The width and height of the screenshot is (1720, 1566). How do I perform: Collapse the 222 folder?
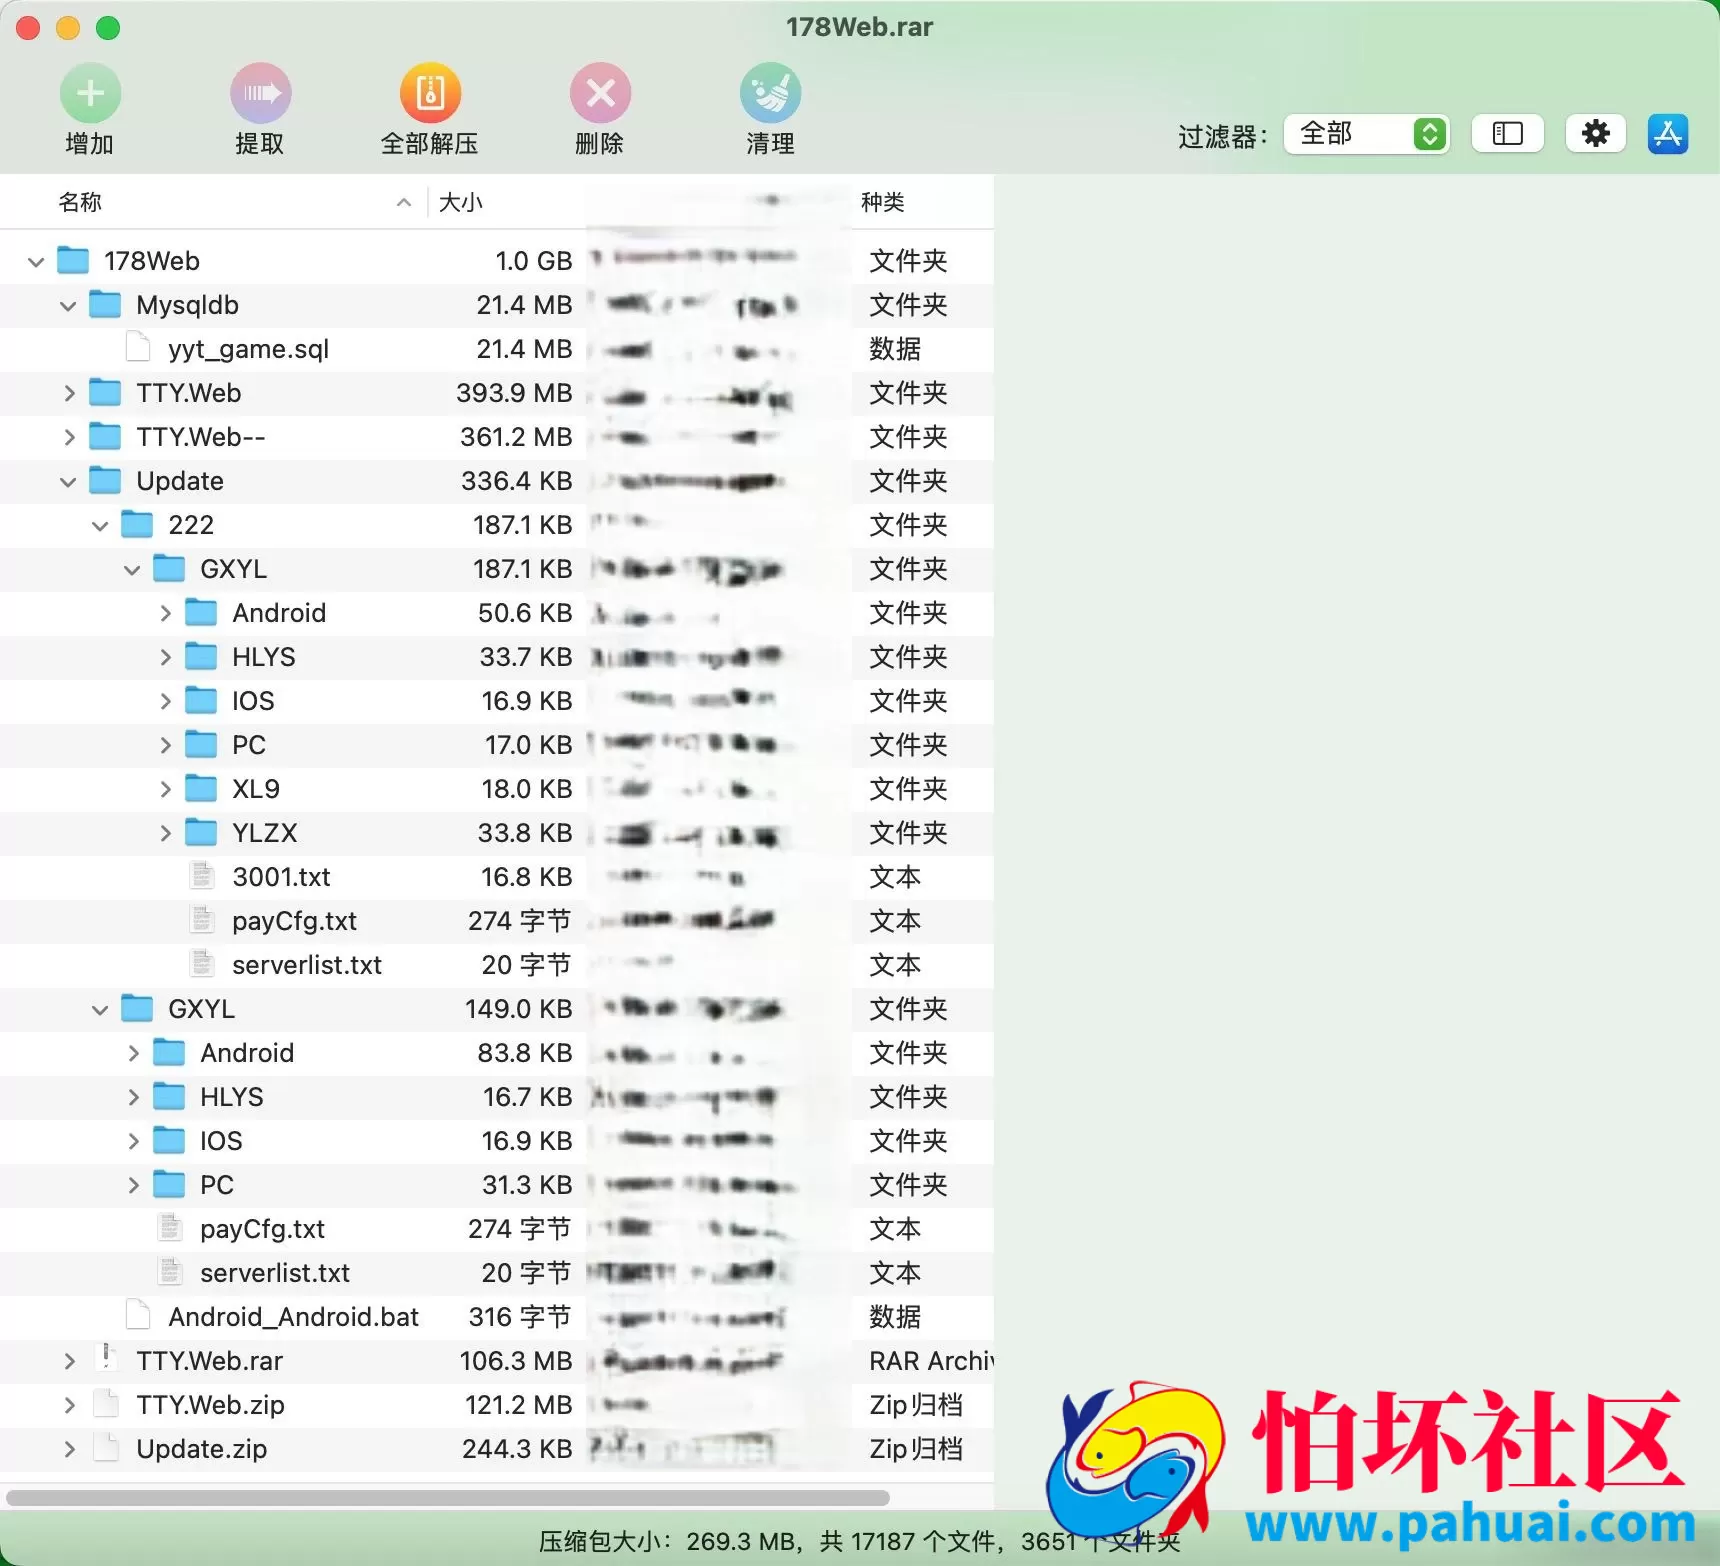pyautogui.click(x=100, y=526)
